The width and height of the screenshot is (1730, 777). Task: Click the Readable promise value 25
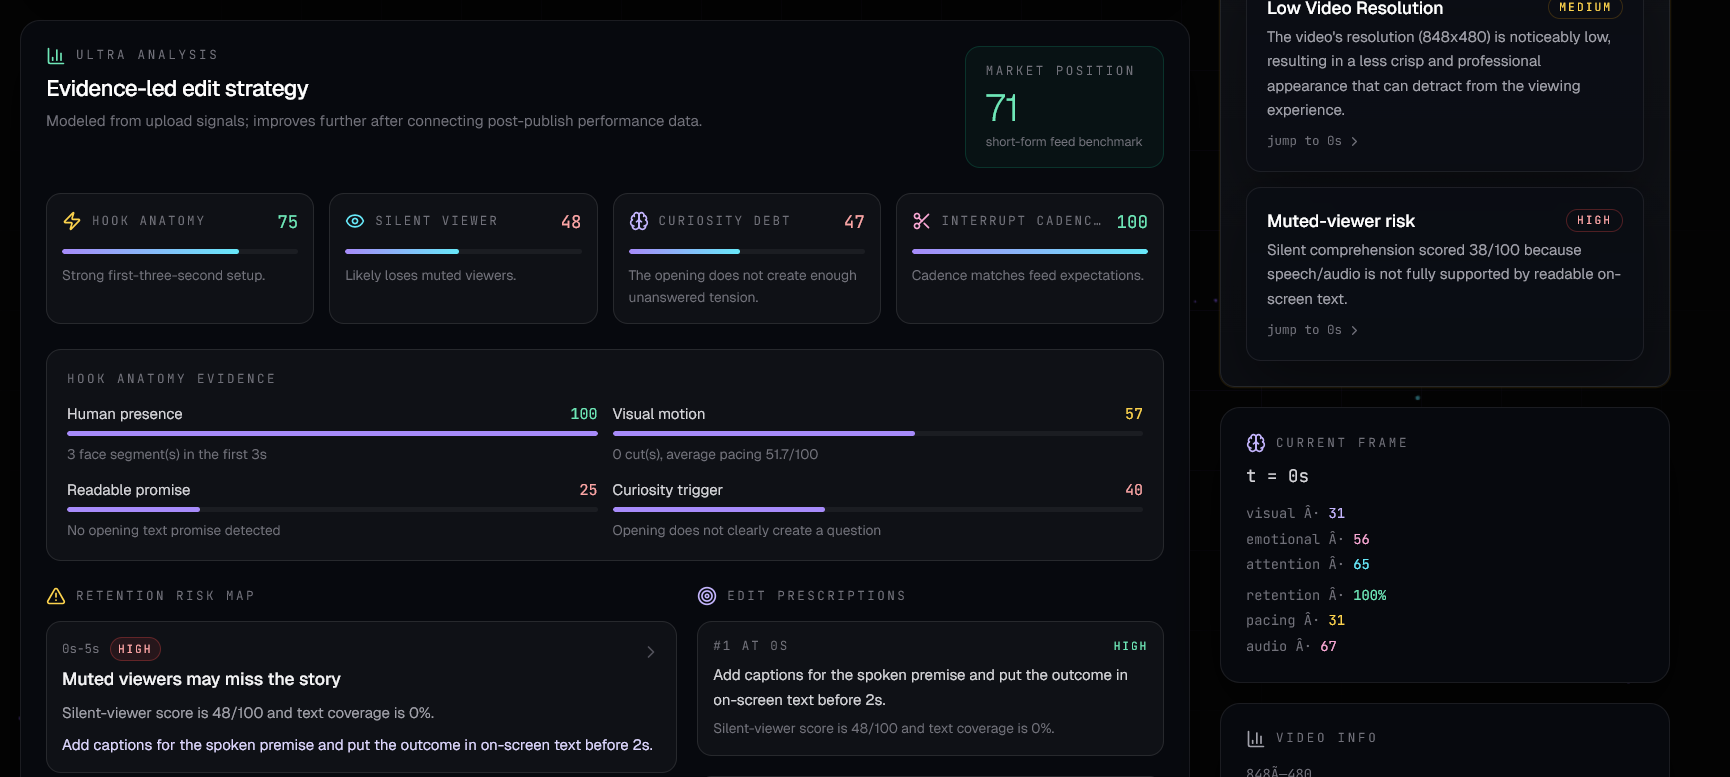588,490
